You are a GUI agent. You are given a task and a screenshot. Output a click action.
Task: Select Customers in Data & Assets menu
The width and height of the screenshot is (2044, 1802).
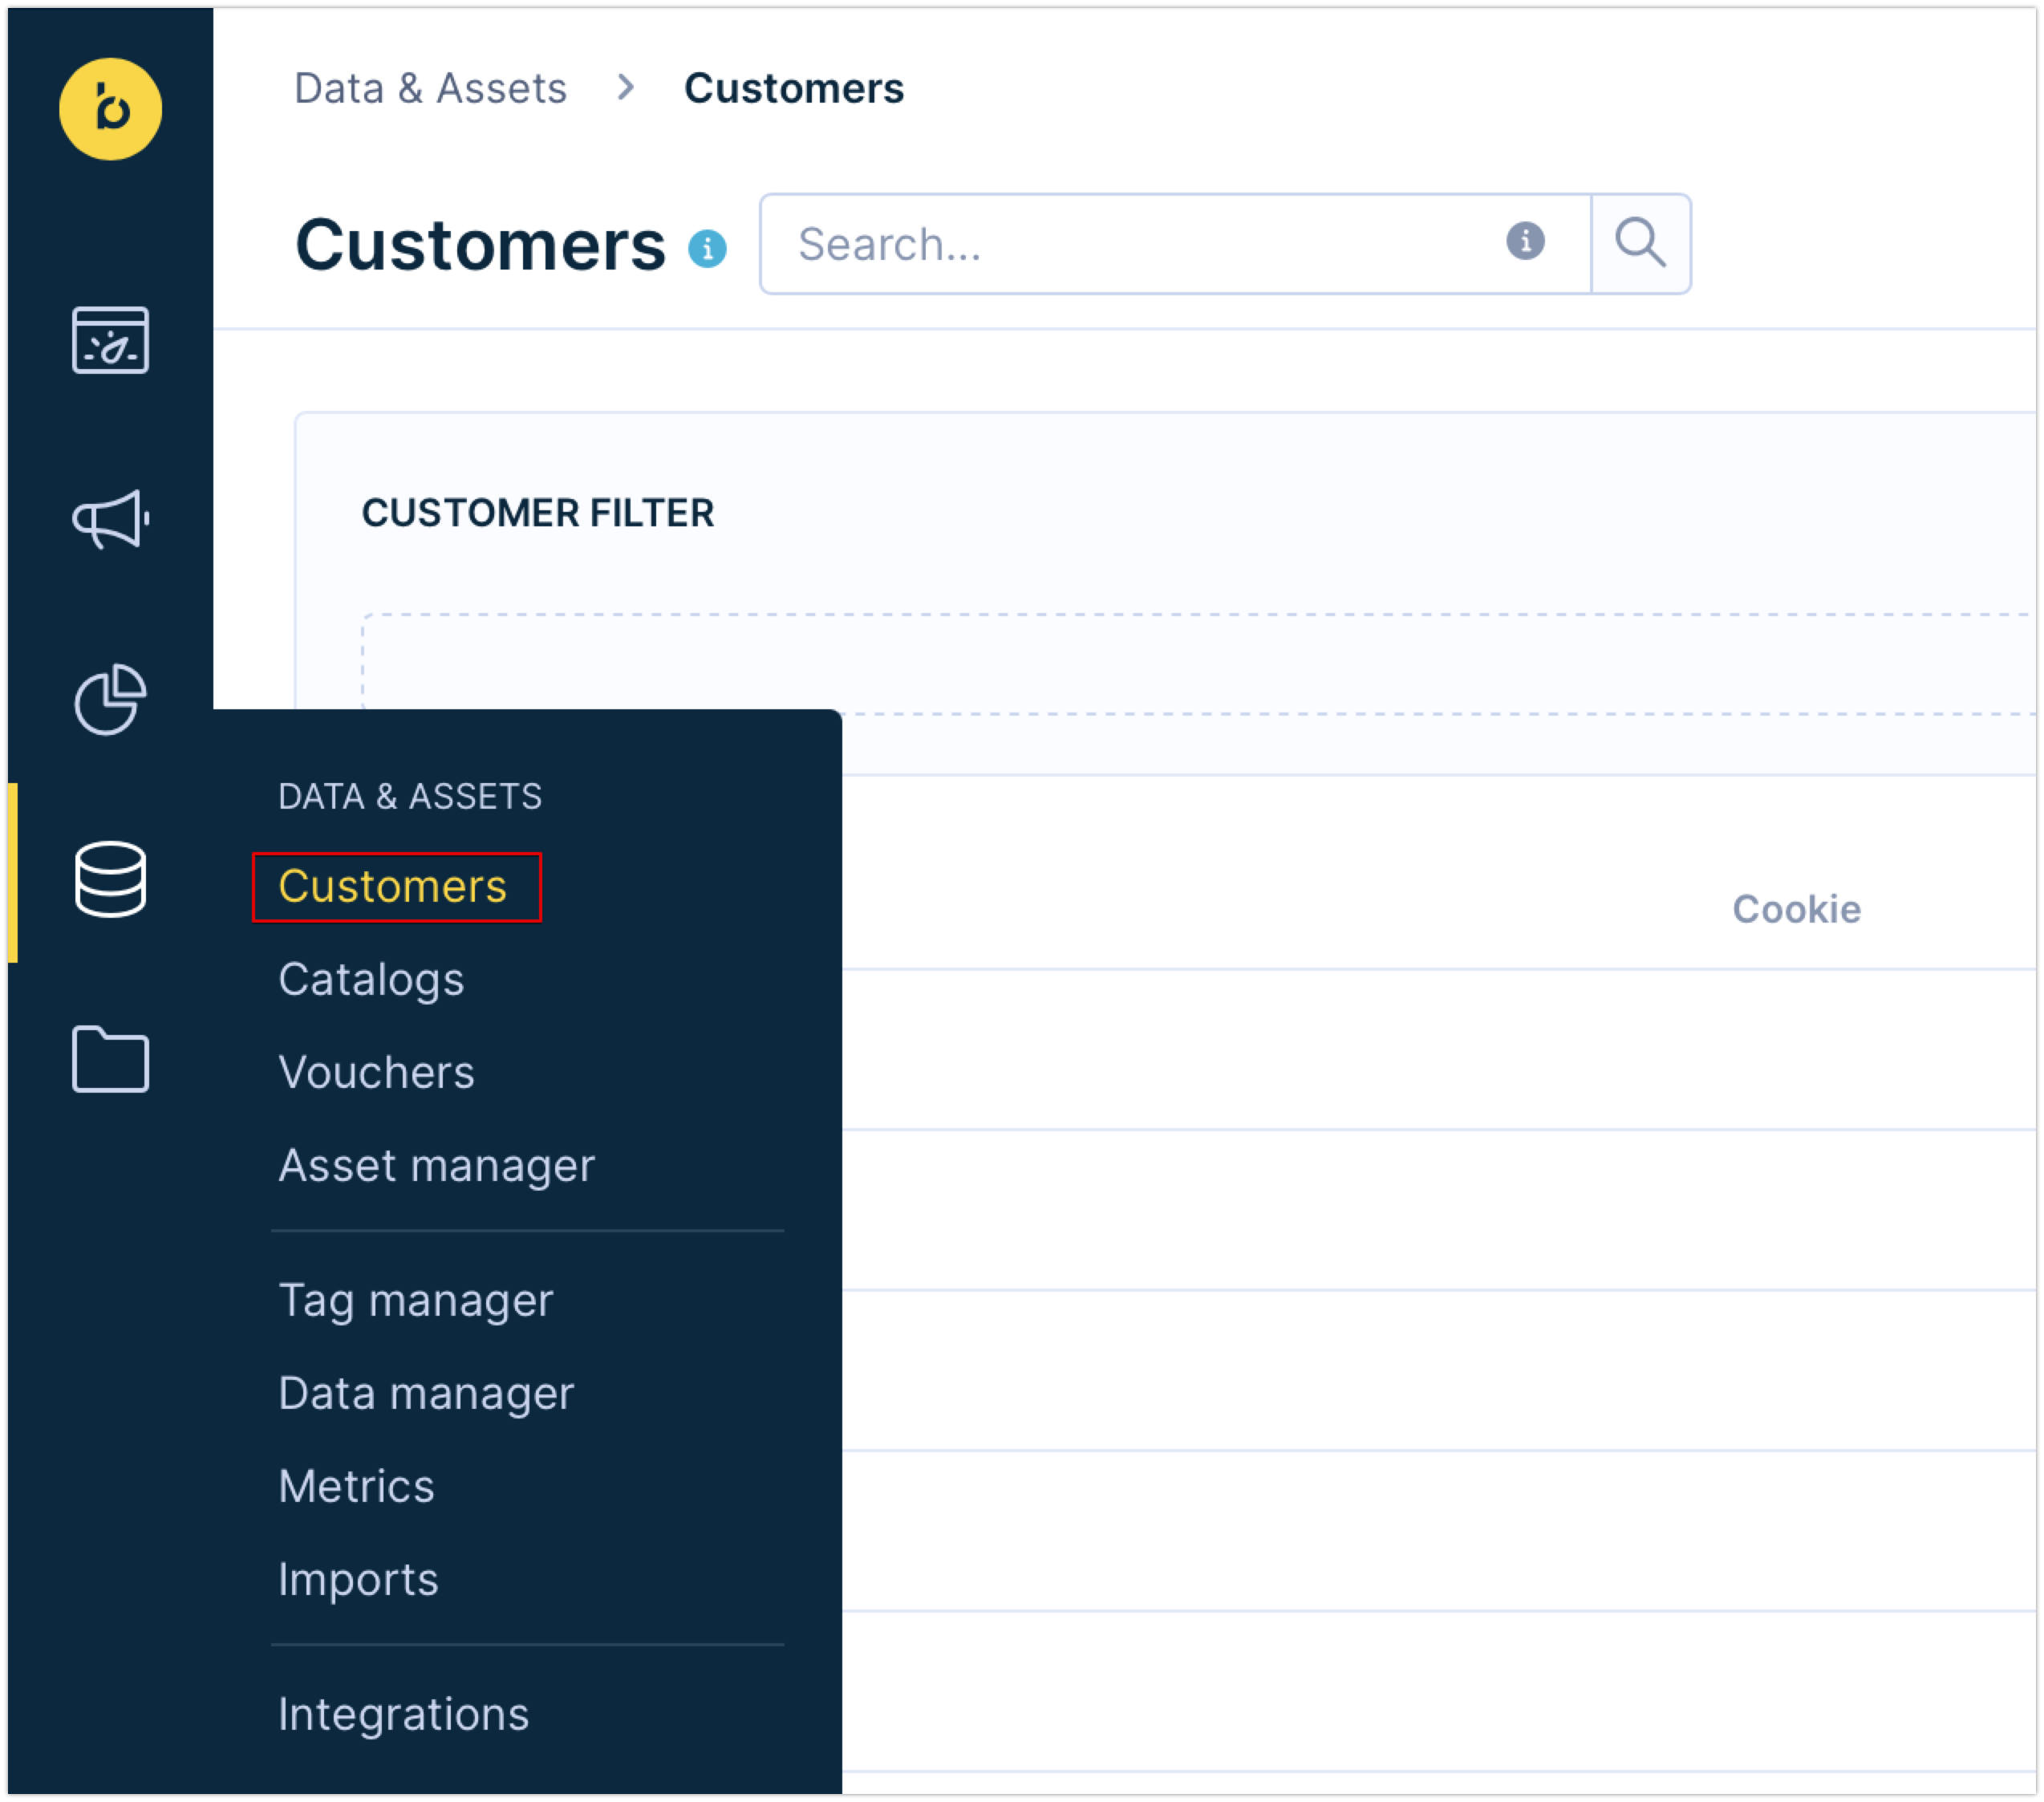click(393, 887)
